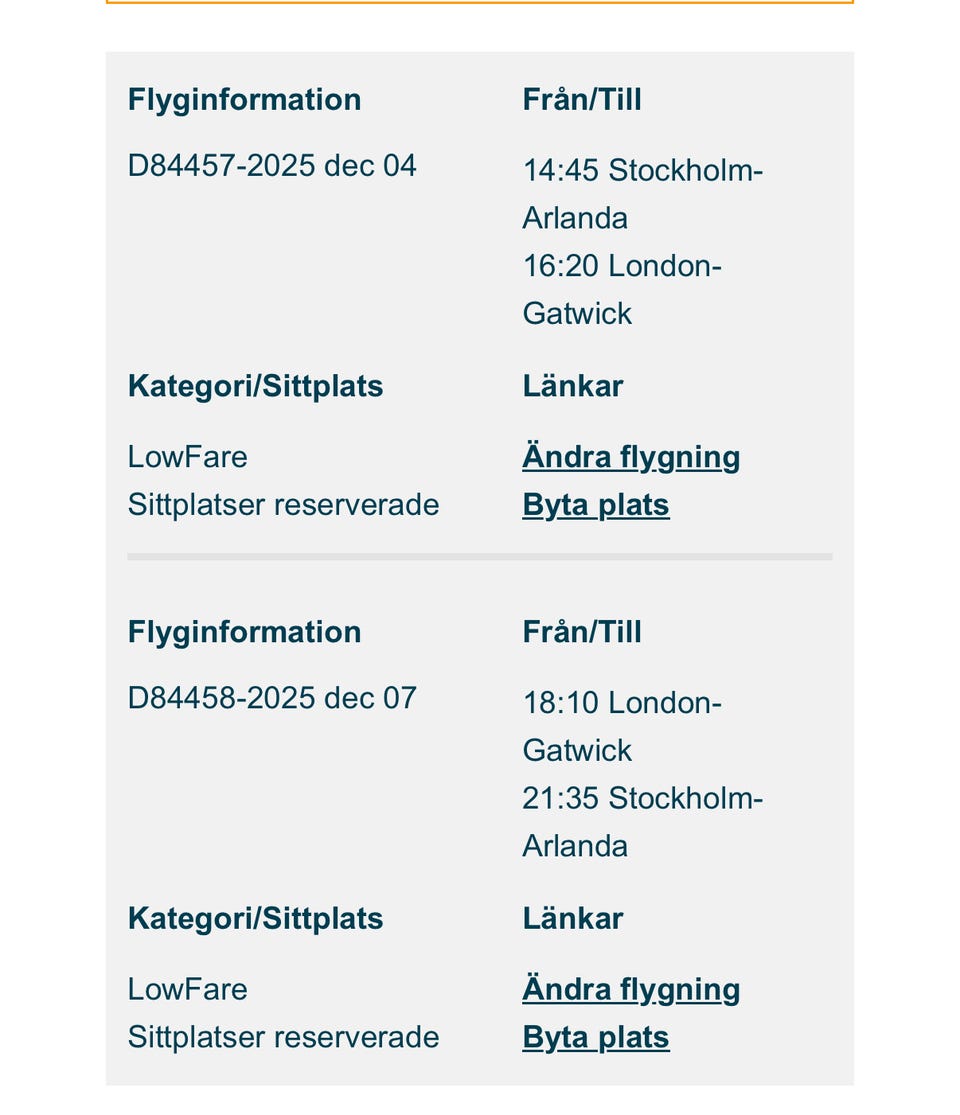Click the LowFare category for flight D84458
960x1115 pixels.
click(187, 989)
